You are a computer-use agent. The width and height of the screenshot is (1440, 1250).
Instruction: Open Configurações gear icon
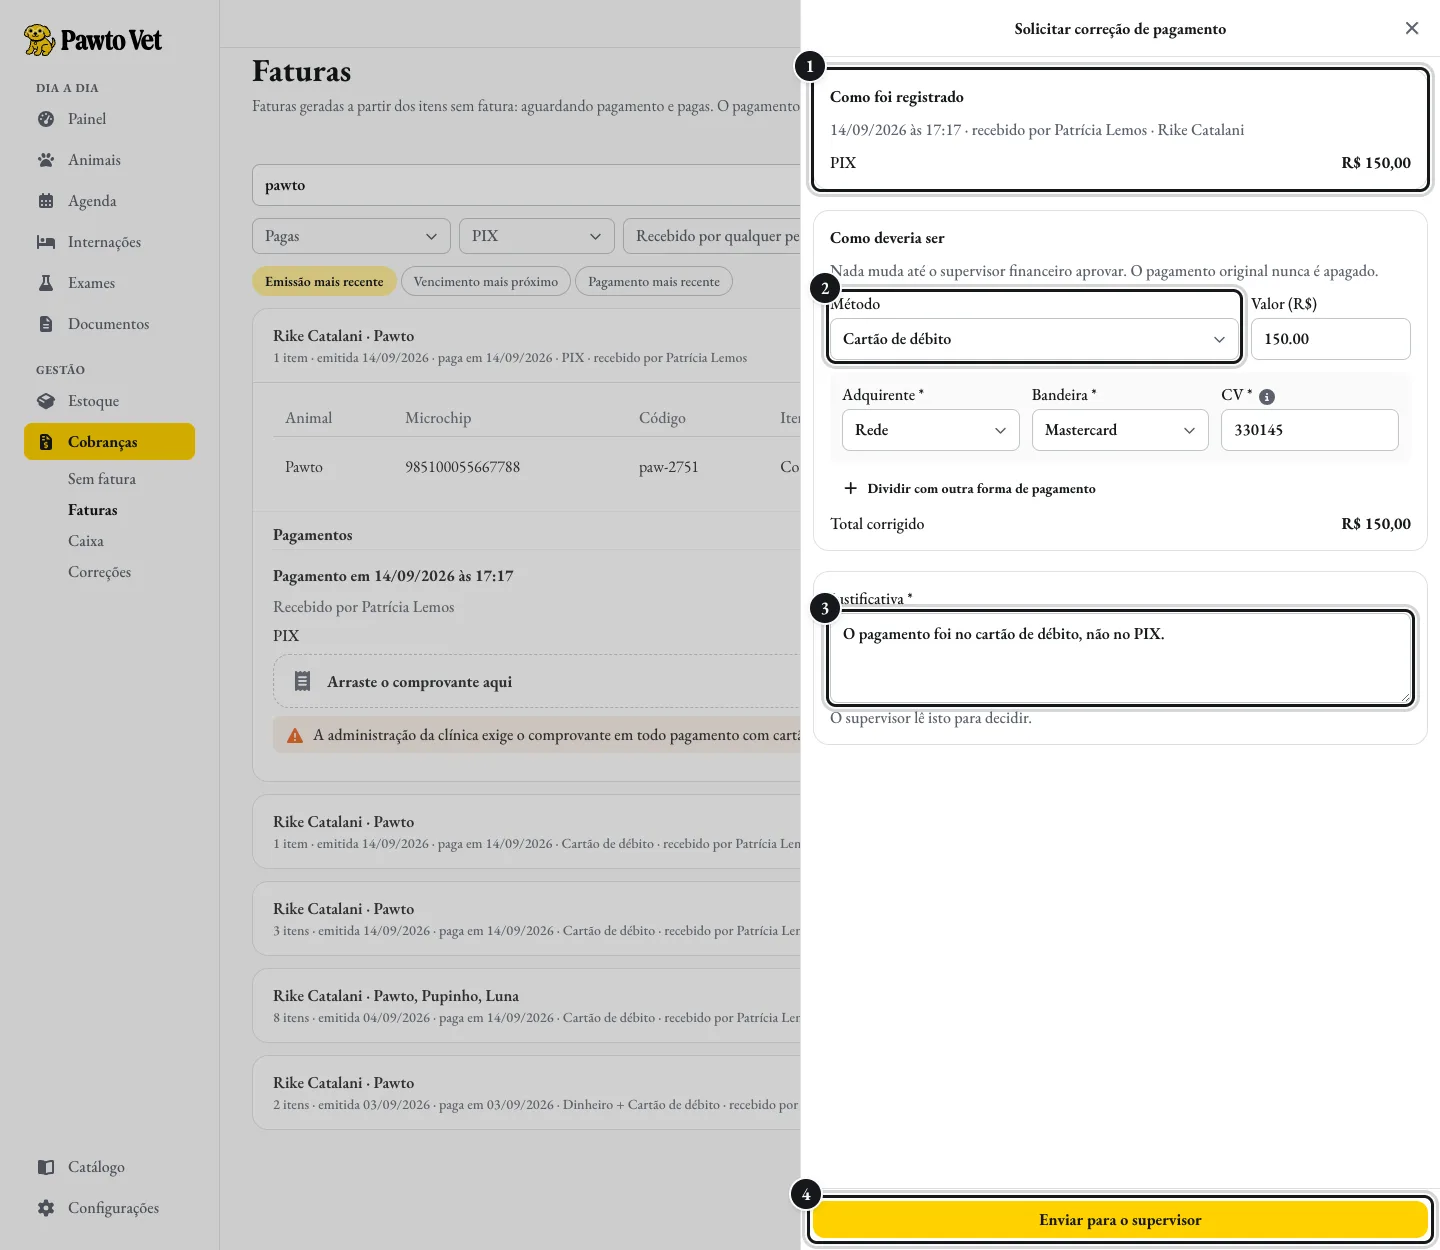coord(46,1208)
